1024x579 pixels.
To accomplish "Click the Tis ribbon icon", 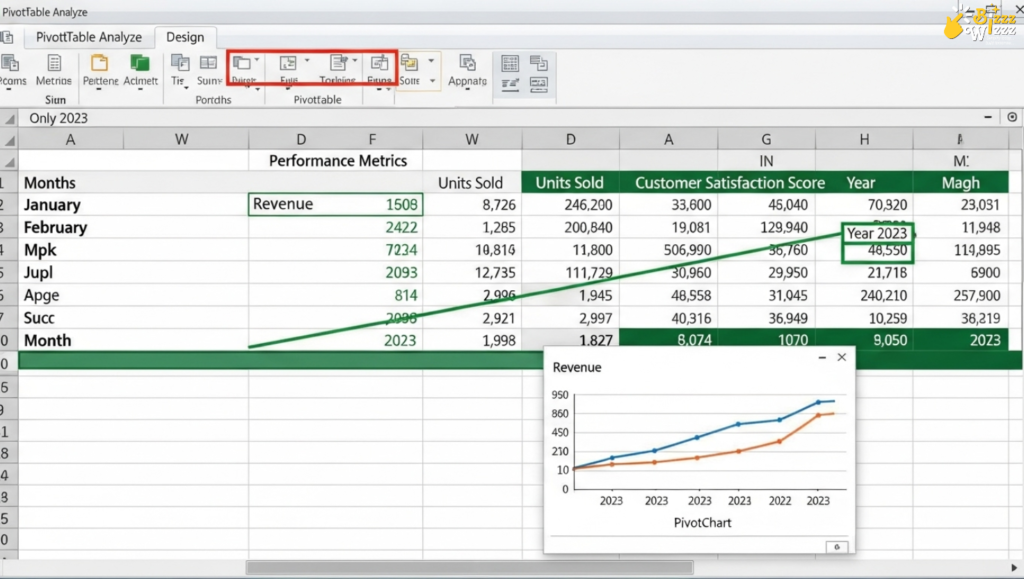I will click(x=179, y=64).
